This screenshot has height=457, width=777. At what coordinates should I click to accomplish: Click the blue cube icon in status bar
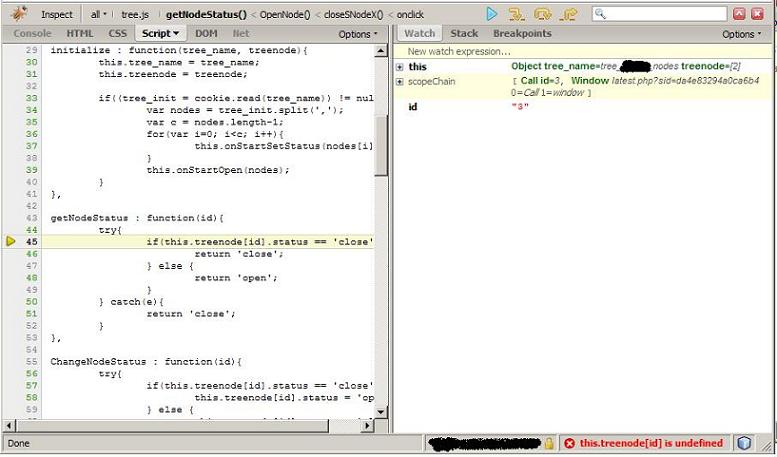[744, 443]
